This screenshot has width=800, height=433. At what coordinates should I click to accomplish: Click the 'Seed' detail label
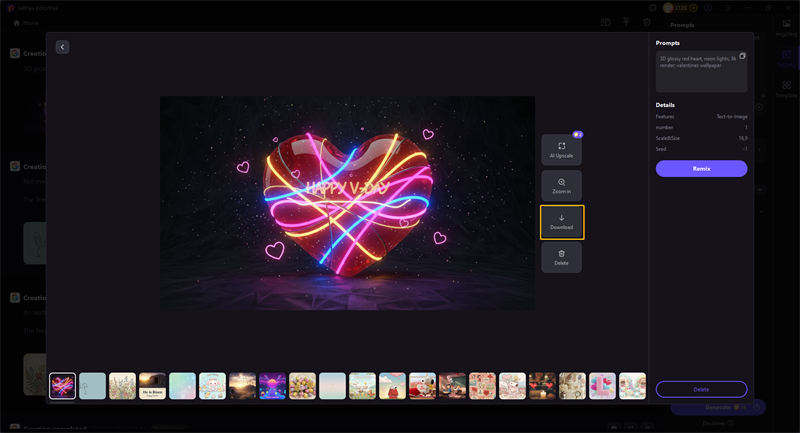(661, 149)
